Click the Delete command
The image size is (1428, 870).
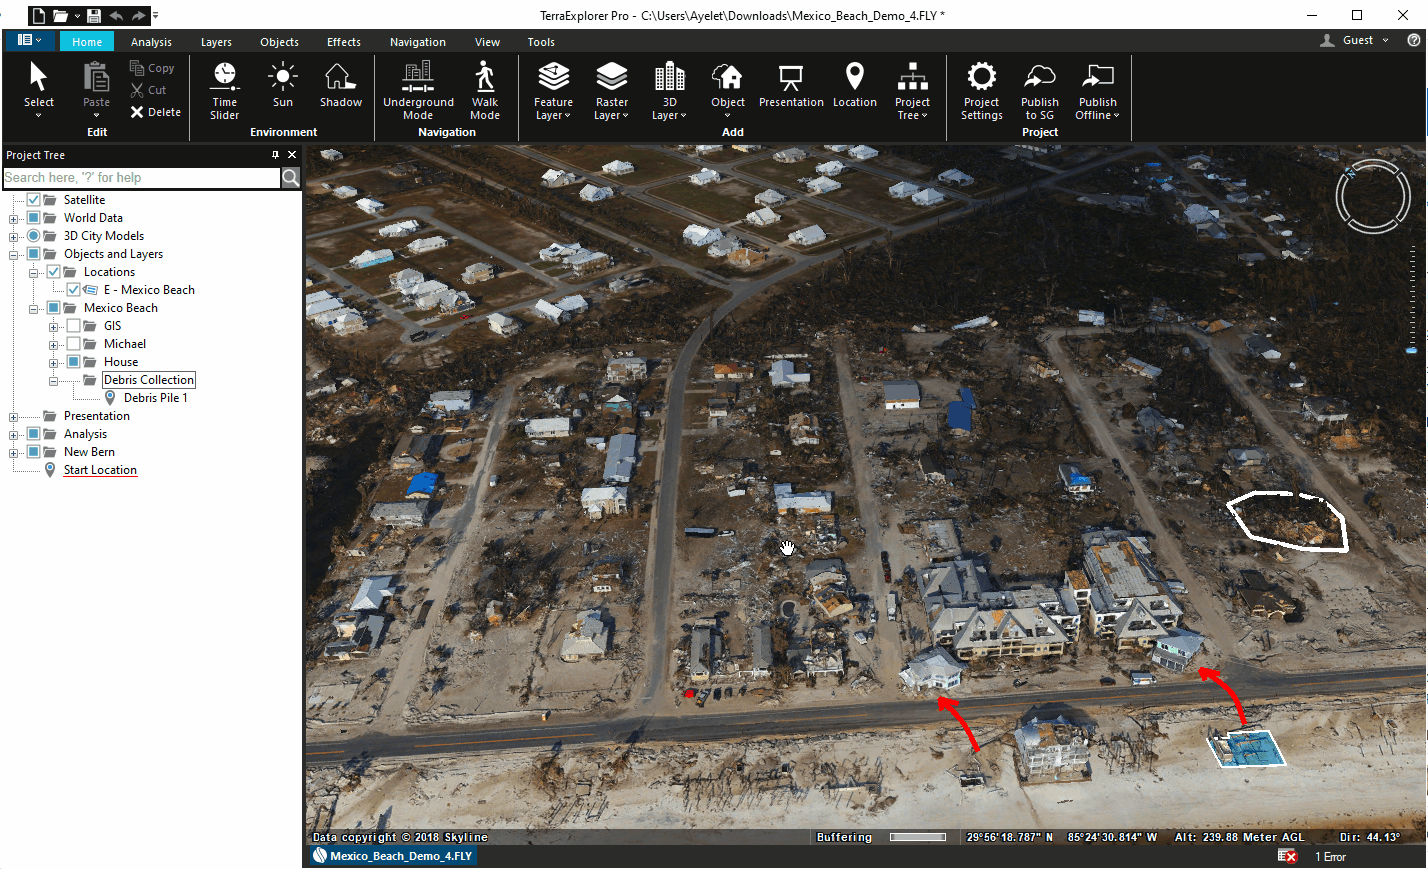click(156, 112)
